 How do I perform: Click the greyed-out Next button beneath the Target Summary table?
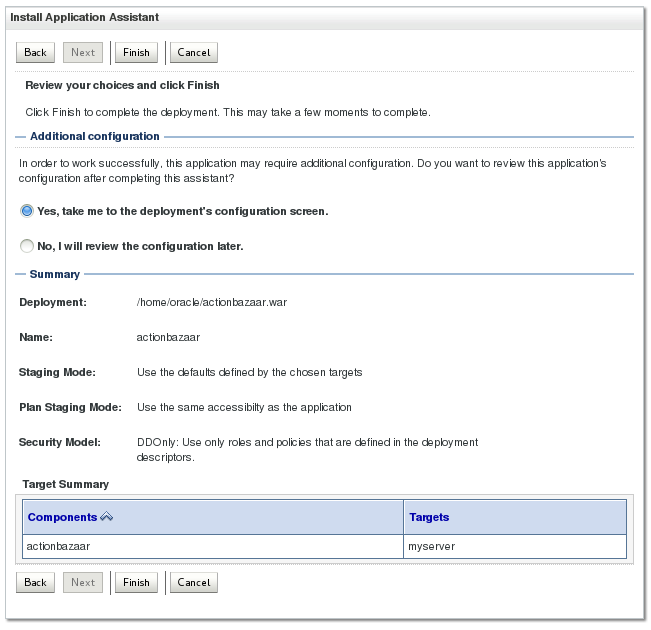[83, 582]
